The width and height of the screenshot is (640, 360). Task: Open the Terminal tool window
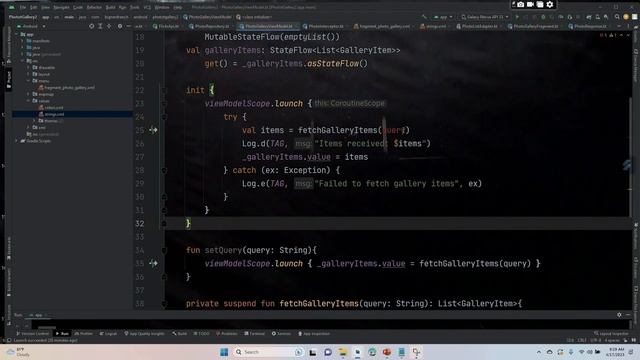255,333
